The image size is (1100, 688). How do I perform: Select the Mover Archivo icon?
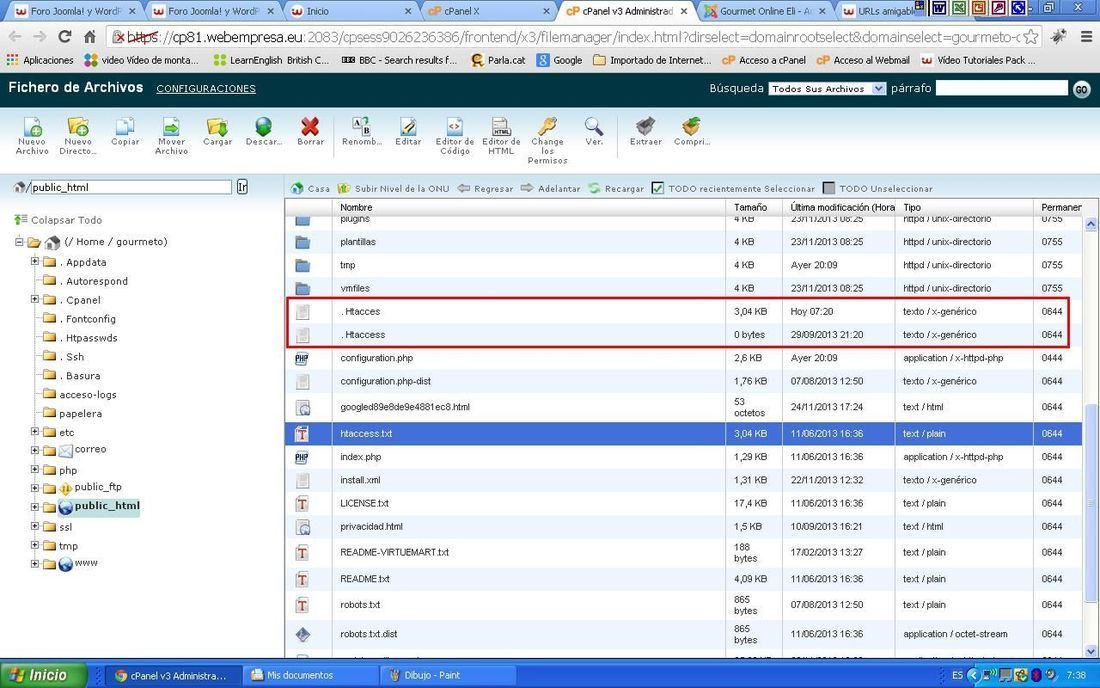coord(171,127)
